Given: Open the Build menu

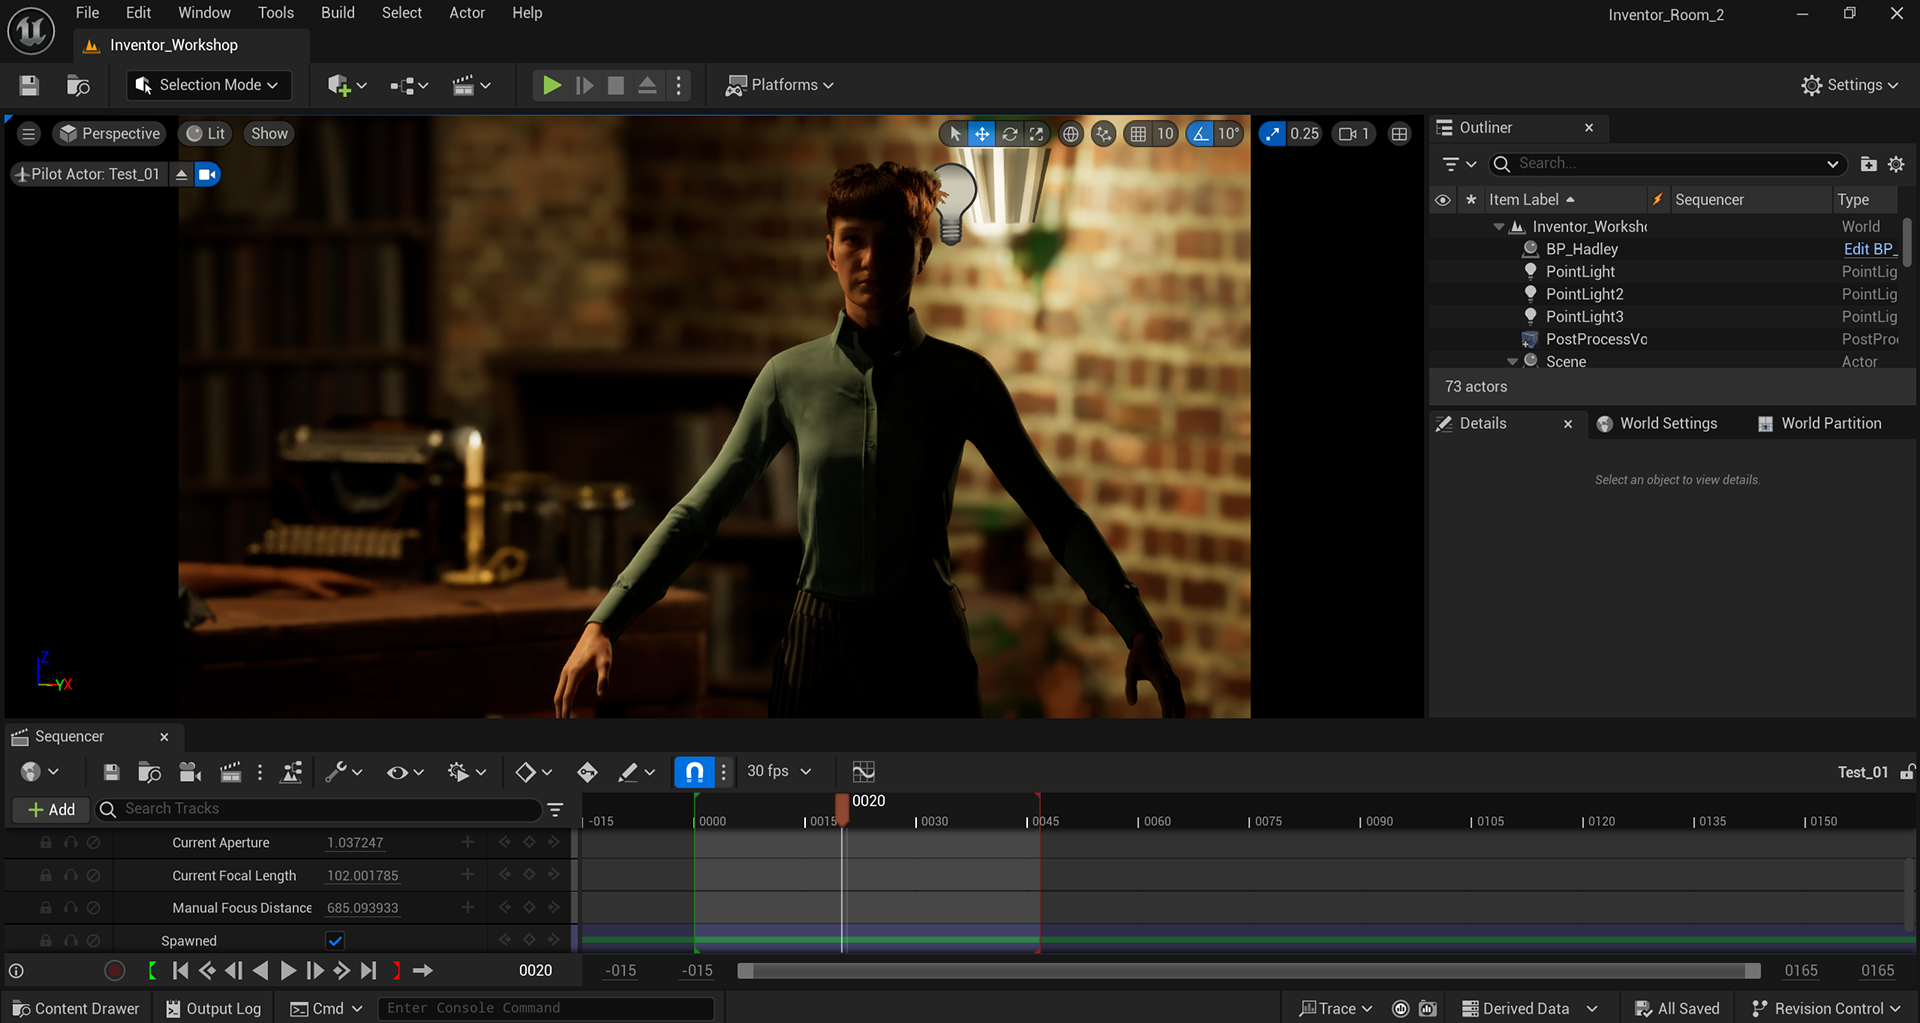Looking at the screenshot, I should tap(337, 13).
